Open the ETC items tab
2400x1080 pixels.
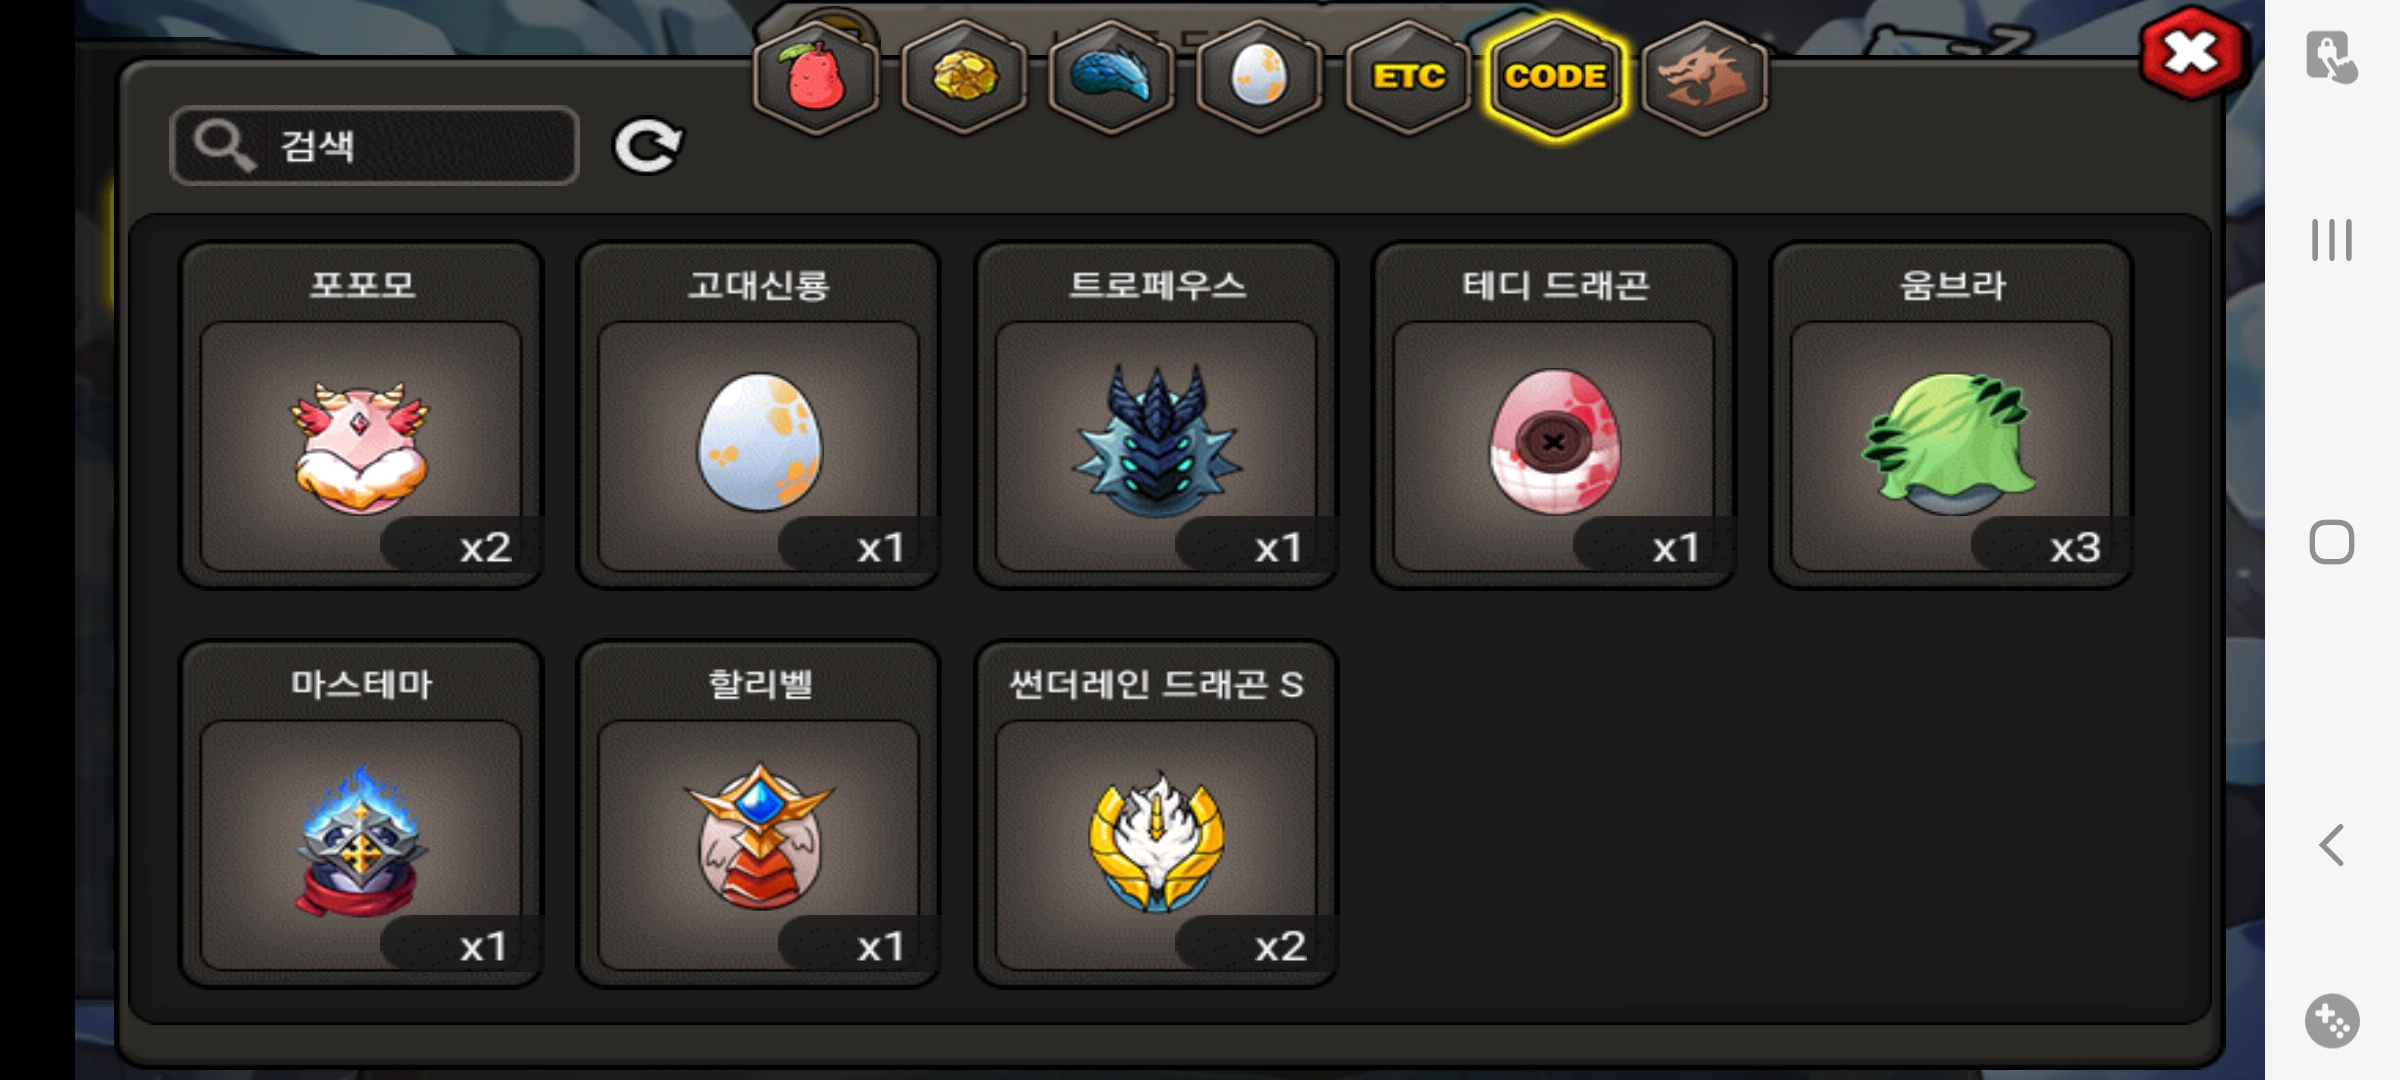(x=1408, y=77)
